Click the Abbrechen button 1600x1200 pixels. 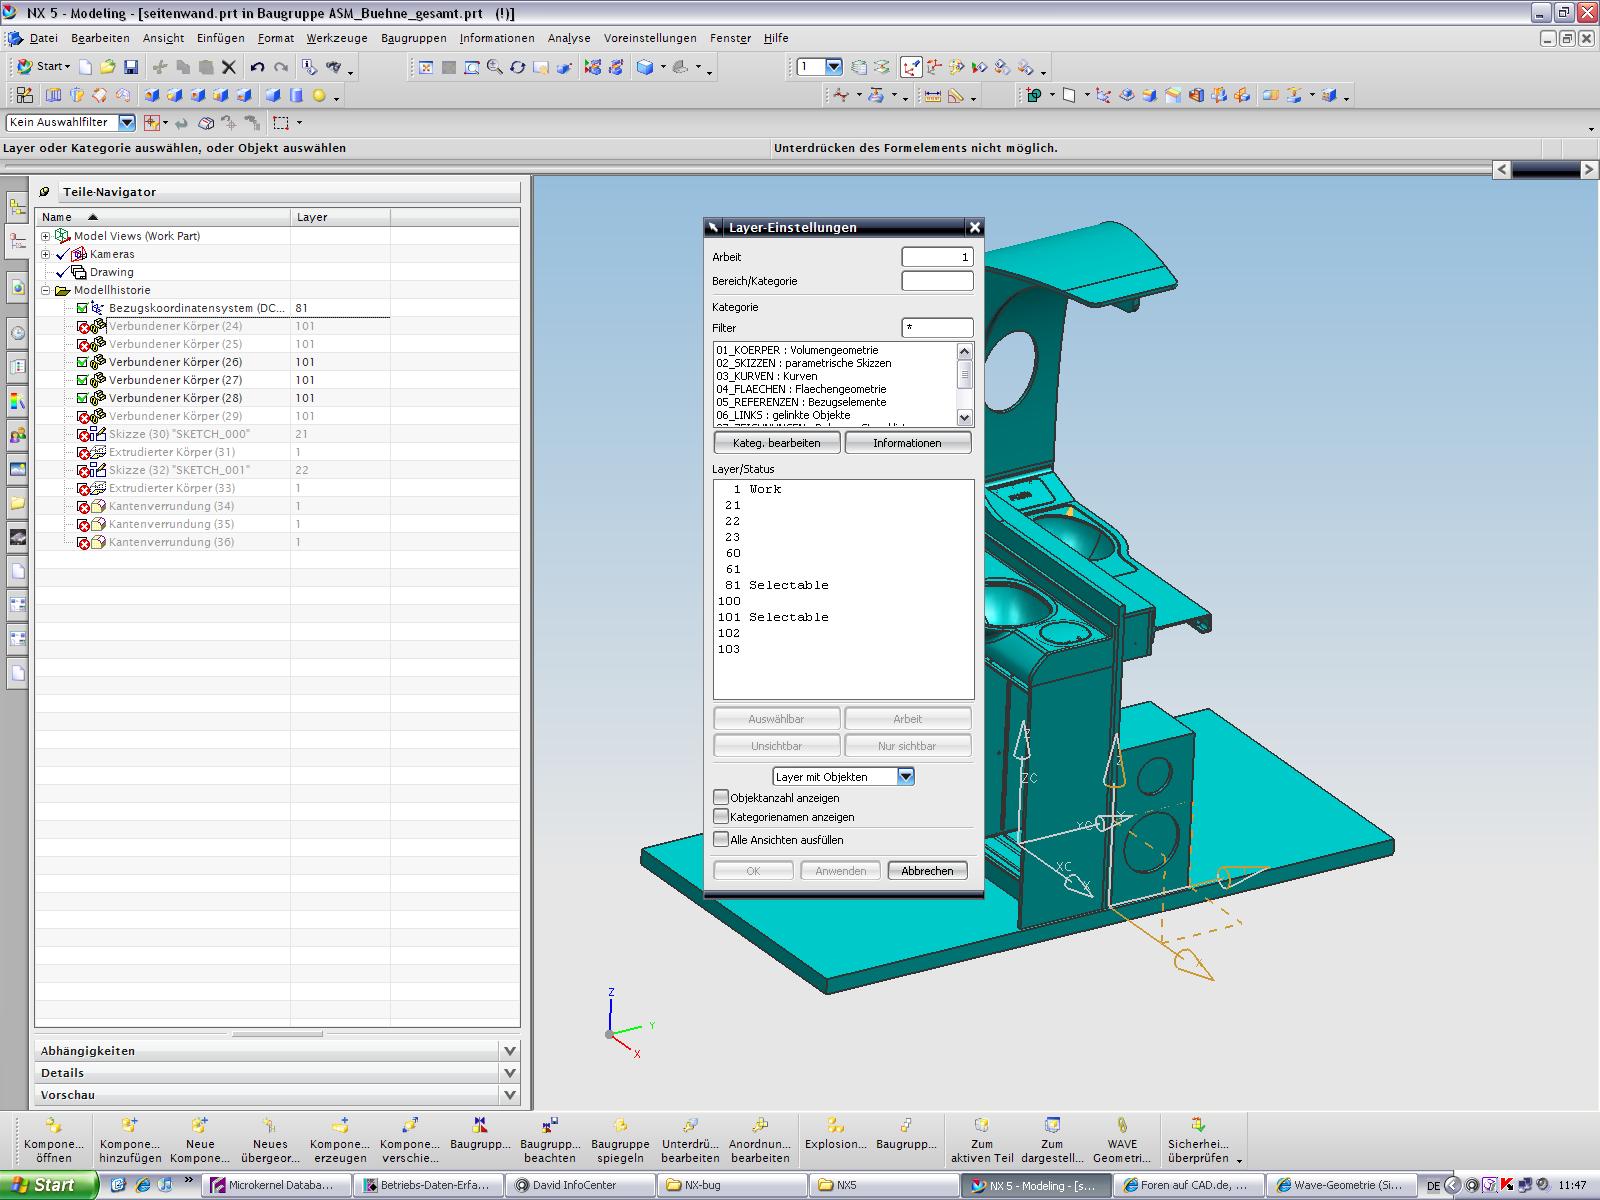point(927,870)
